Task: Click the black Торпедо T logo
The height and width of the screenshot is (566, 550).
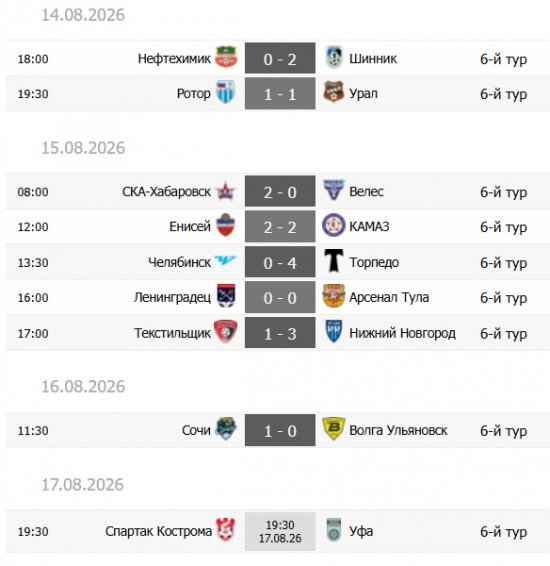Action: (x=333, y=261)
